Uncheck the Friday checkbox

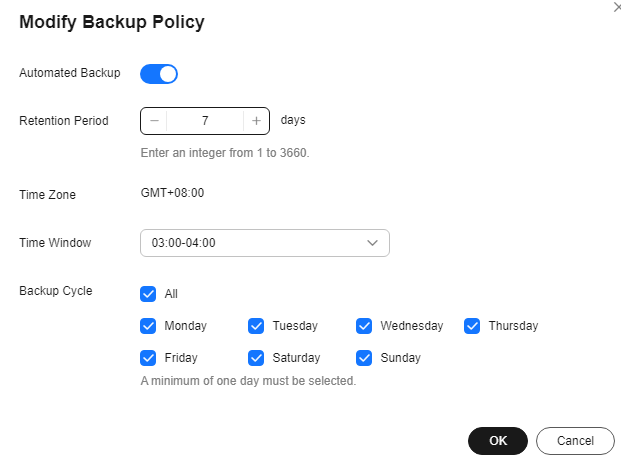point(149,358)
